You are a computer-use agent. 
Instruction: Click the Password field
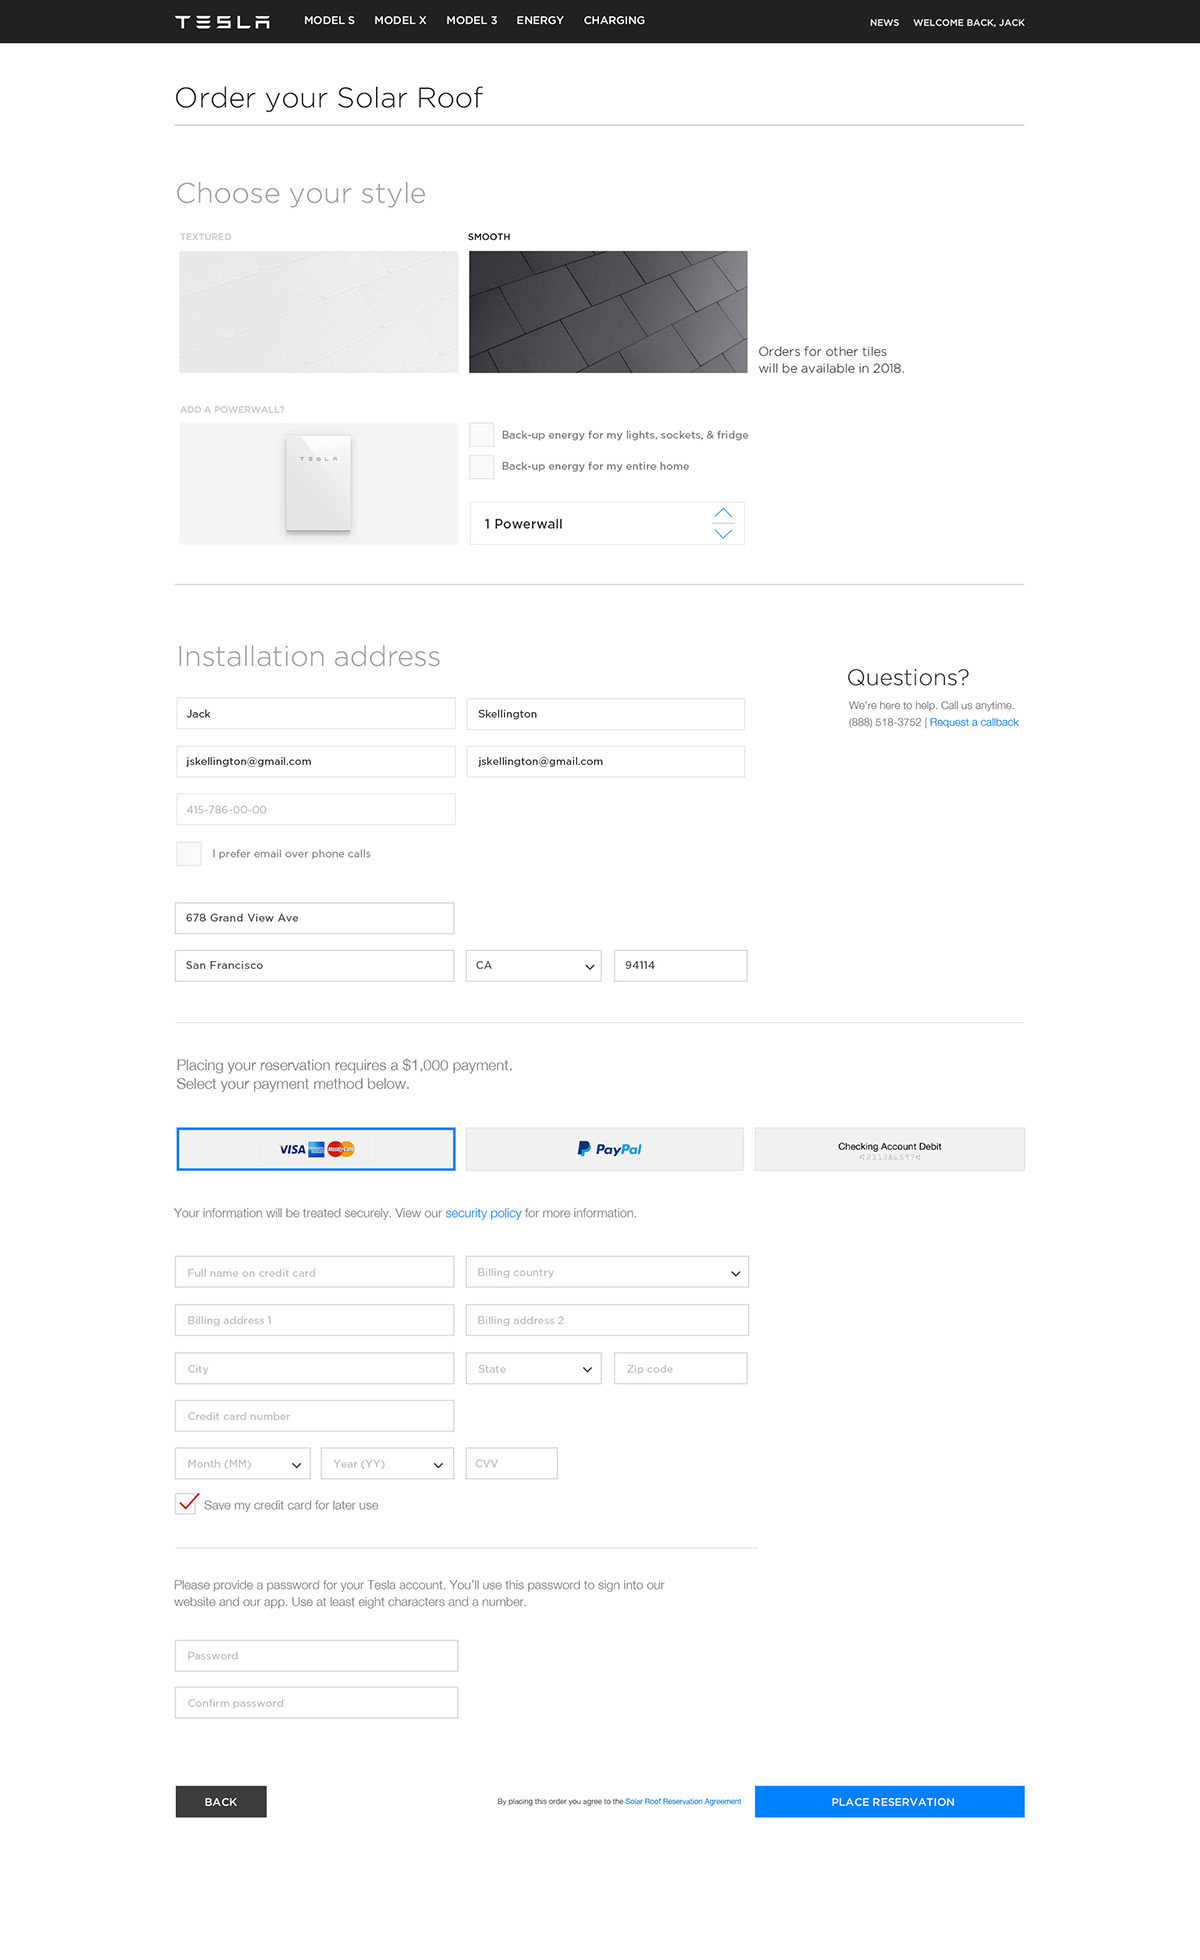(x=316, y=1655)
